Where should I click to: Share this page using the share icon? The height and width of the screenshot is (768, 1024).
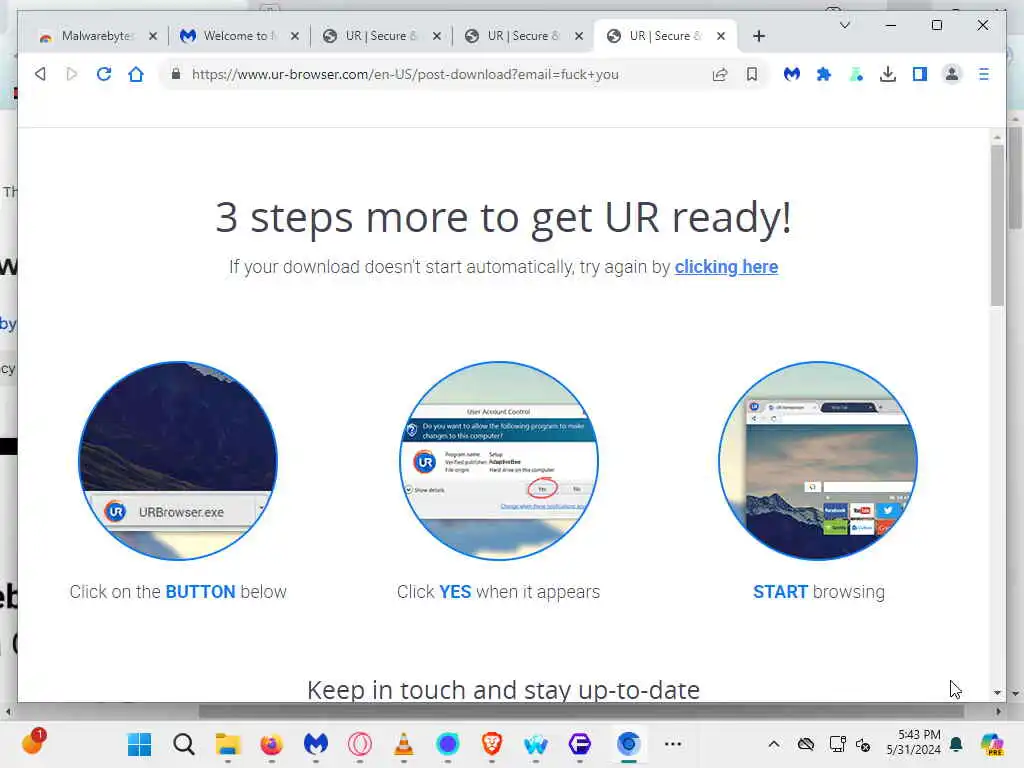tap(720, 74)
